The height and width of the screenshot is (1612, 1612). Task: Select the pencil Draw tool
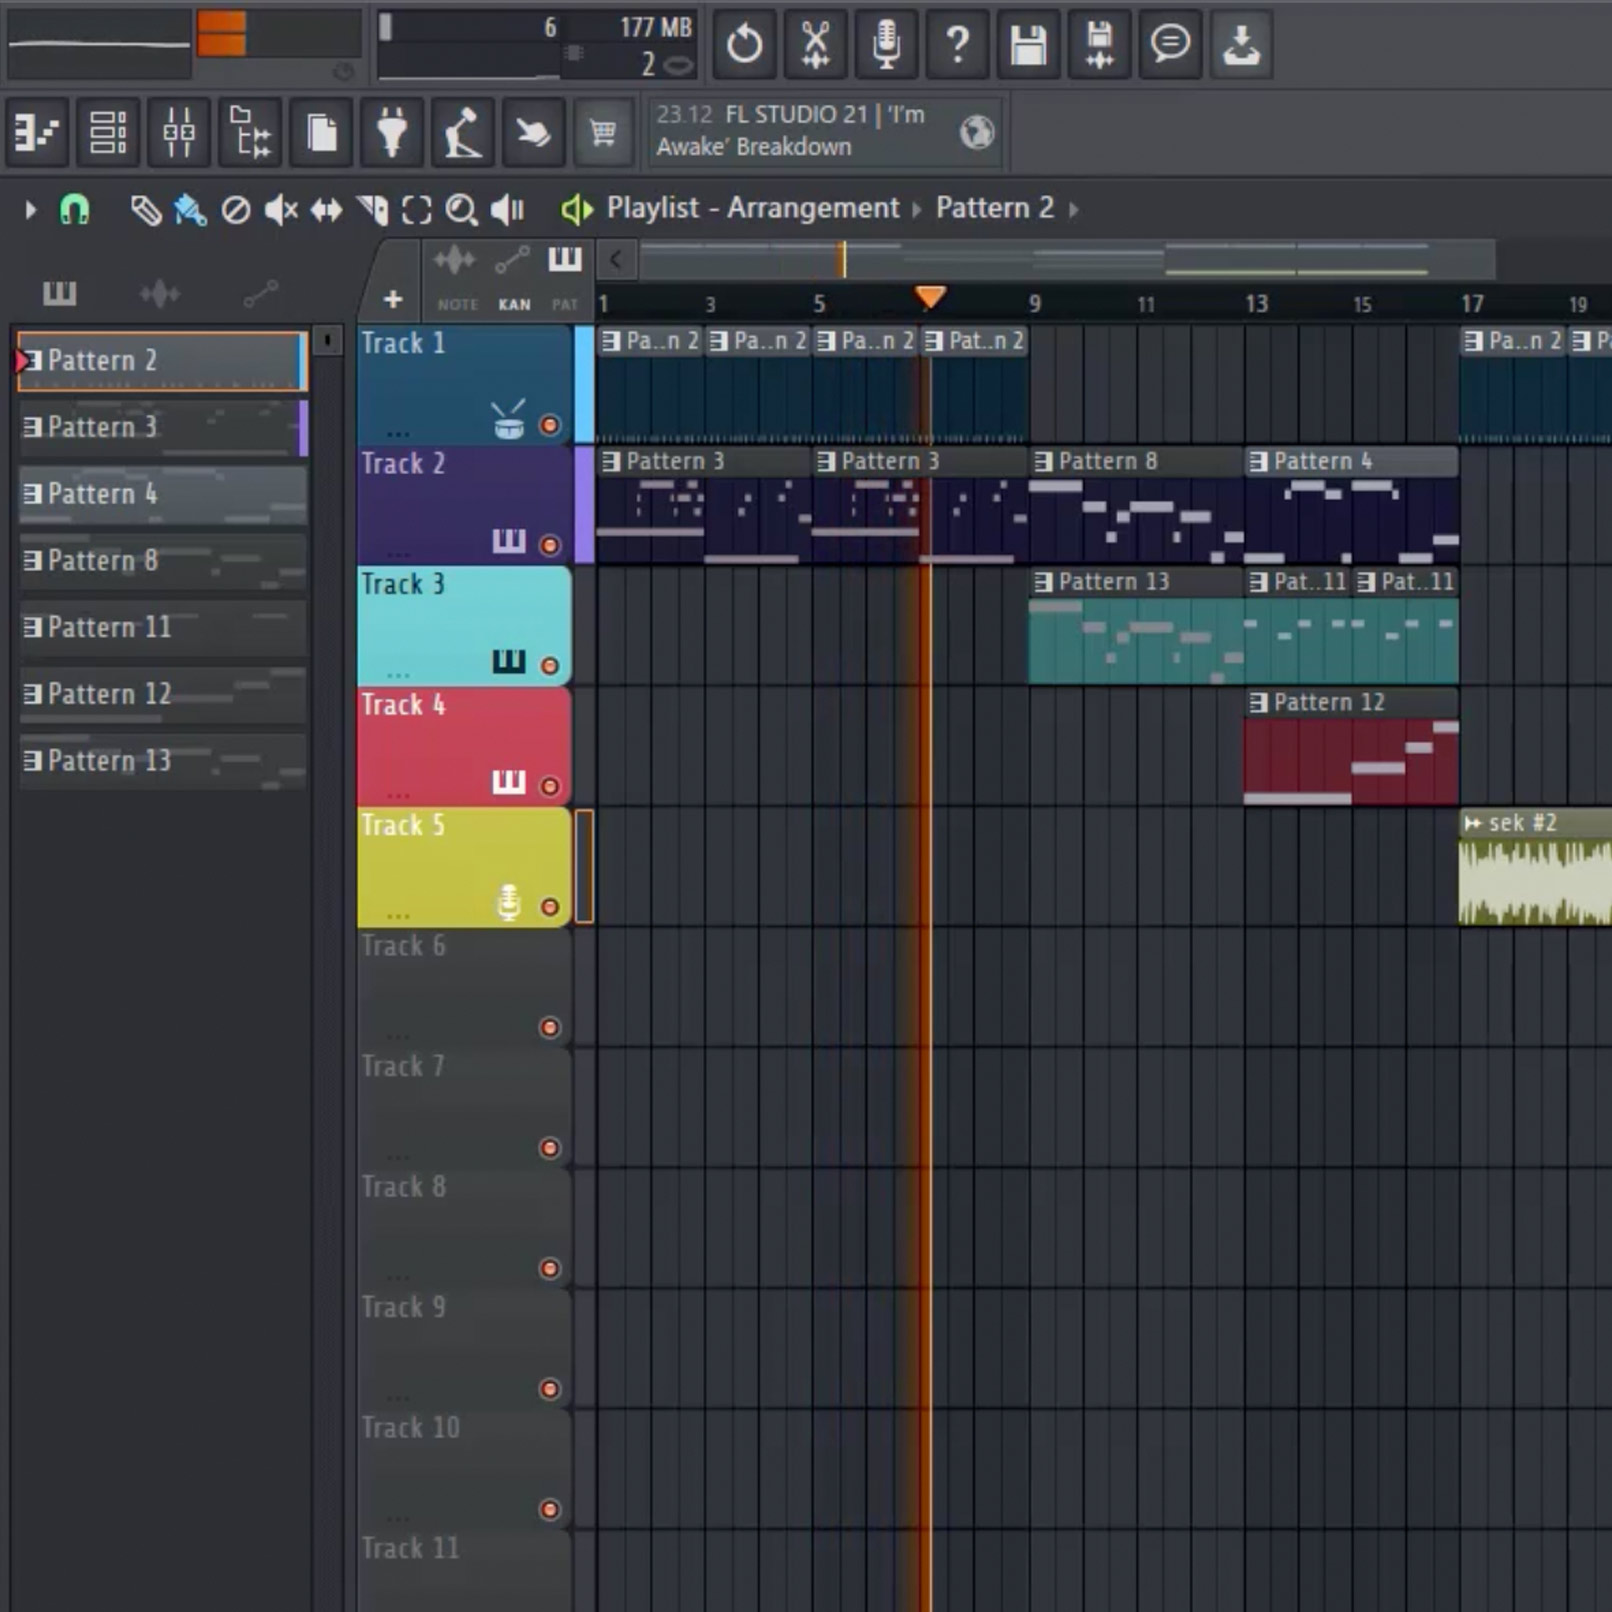146,210
